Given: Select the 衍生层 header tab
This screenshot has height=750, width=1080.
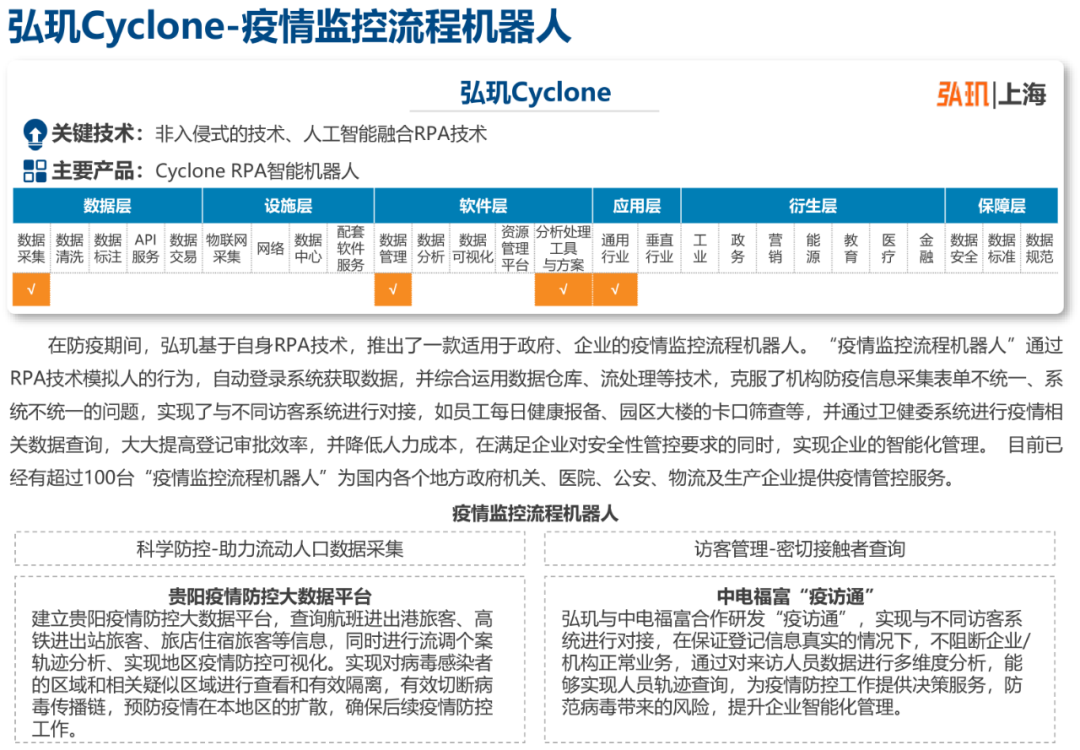Looking at the screenshot, I should [x=813, y=205].
